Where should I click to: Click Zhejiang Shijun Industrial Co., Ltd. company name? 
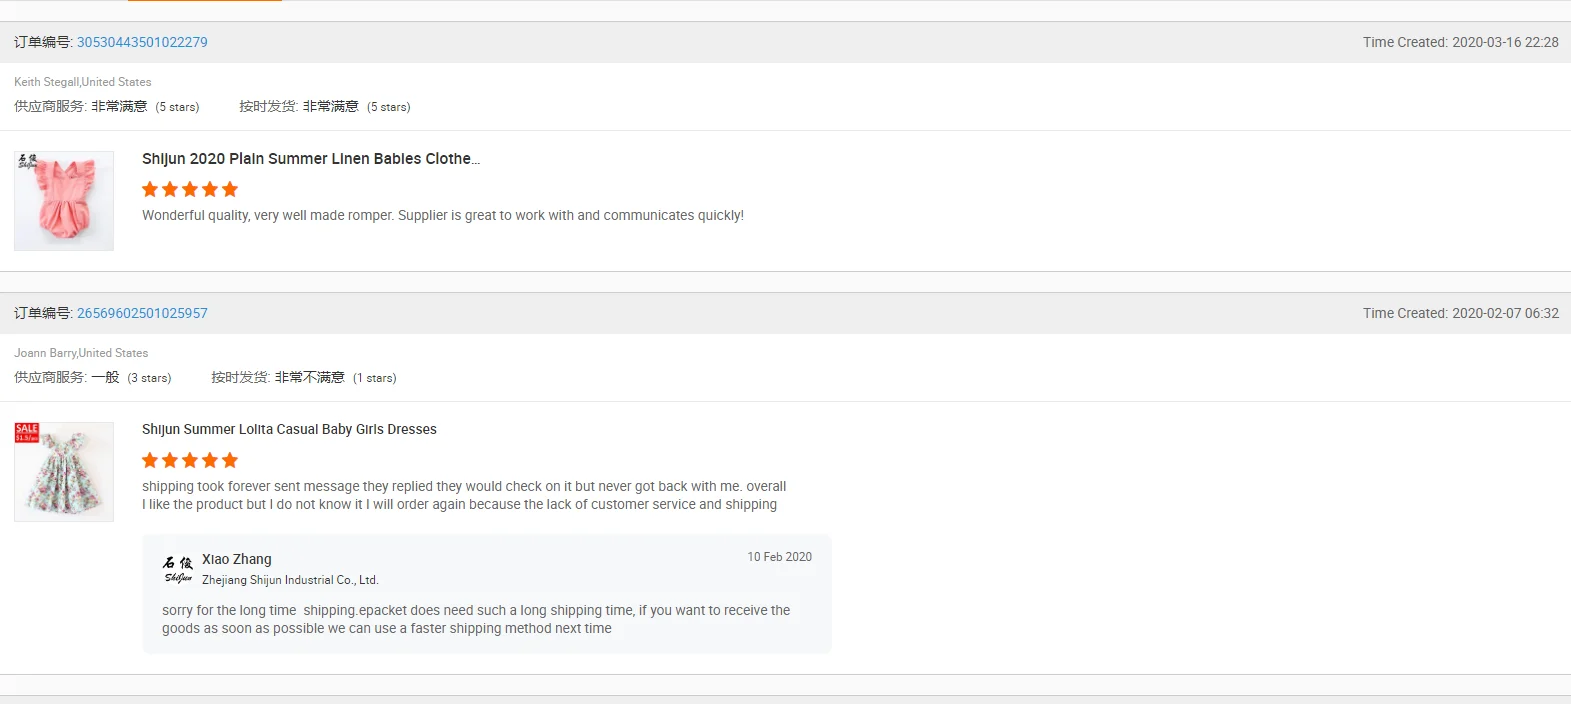[290, 580]
